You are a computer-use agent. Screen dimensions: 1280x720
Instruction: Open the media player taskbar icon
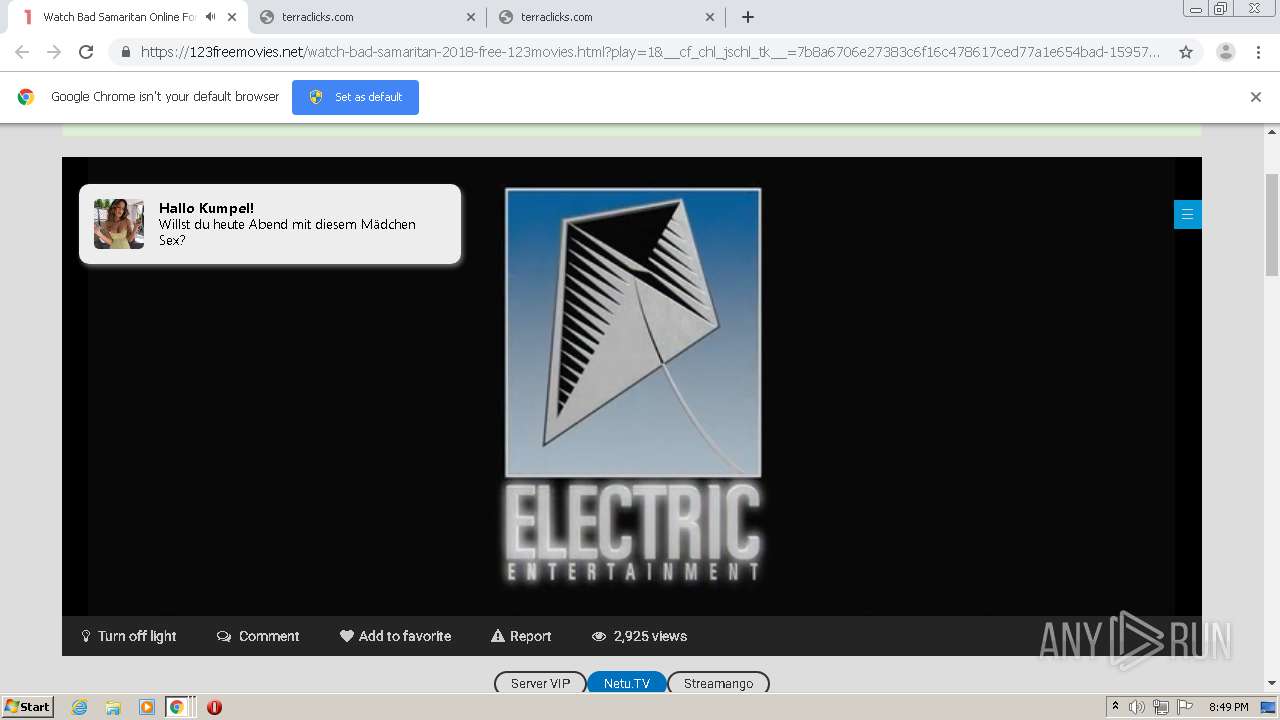click(x=146, y=707)
